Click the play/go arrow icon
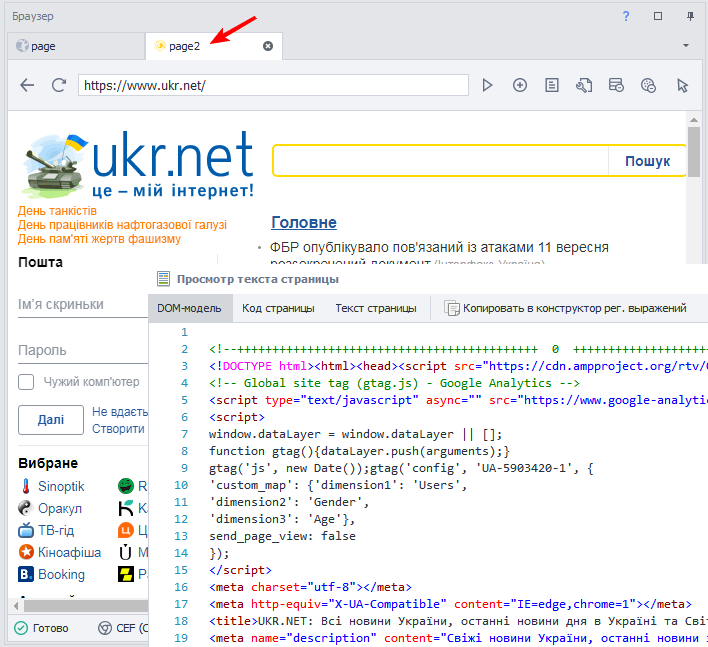The width and height of the screenshot is (708, 647). [x=488, y=86]
